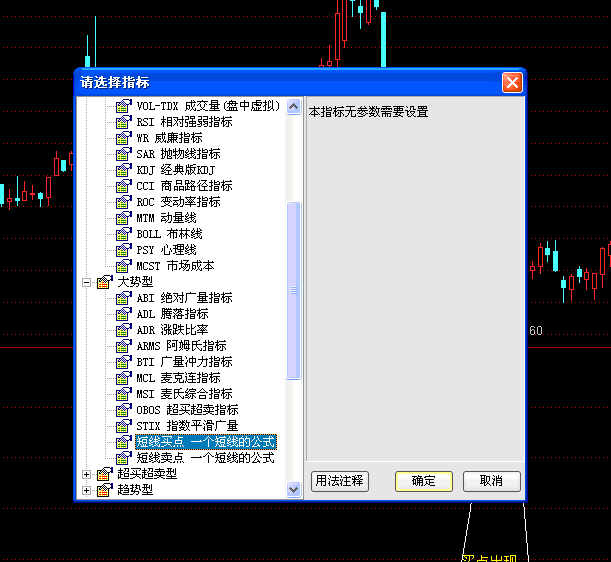Click the KDJ 经典版KDJ indicator icon
Image resolution: width=611 pixels, height=562 pixels.
[x=124, y=170]
